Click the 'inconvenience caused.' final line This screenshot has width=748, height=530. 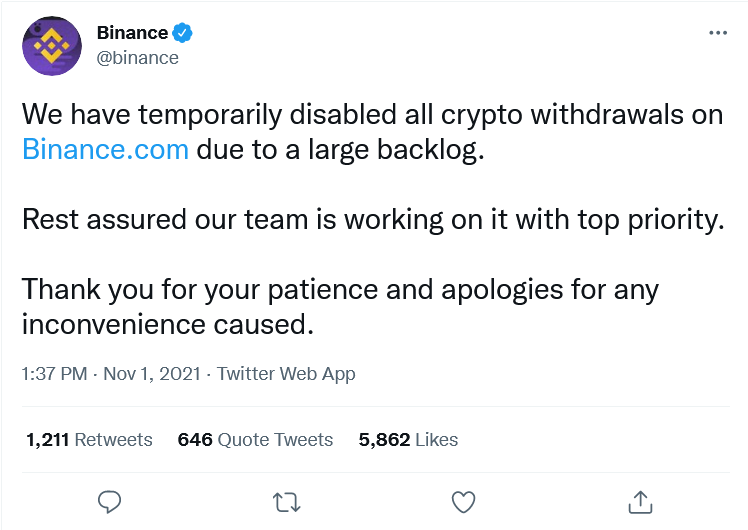[168, 324]
